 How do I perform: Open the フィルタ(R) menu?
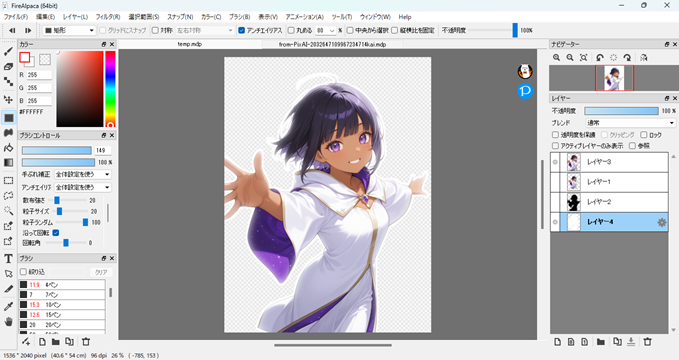pos(108,17)
